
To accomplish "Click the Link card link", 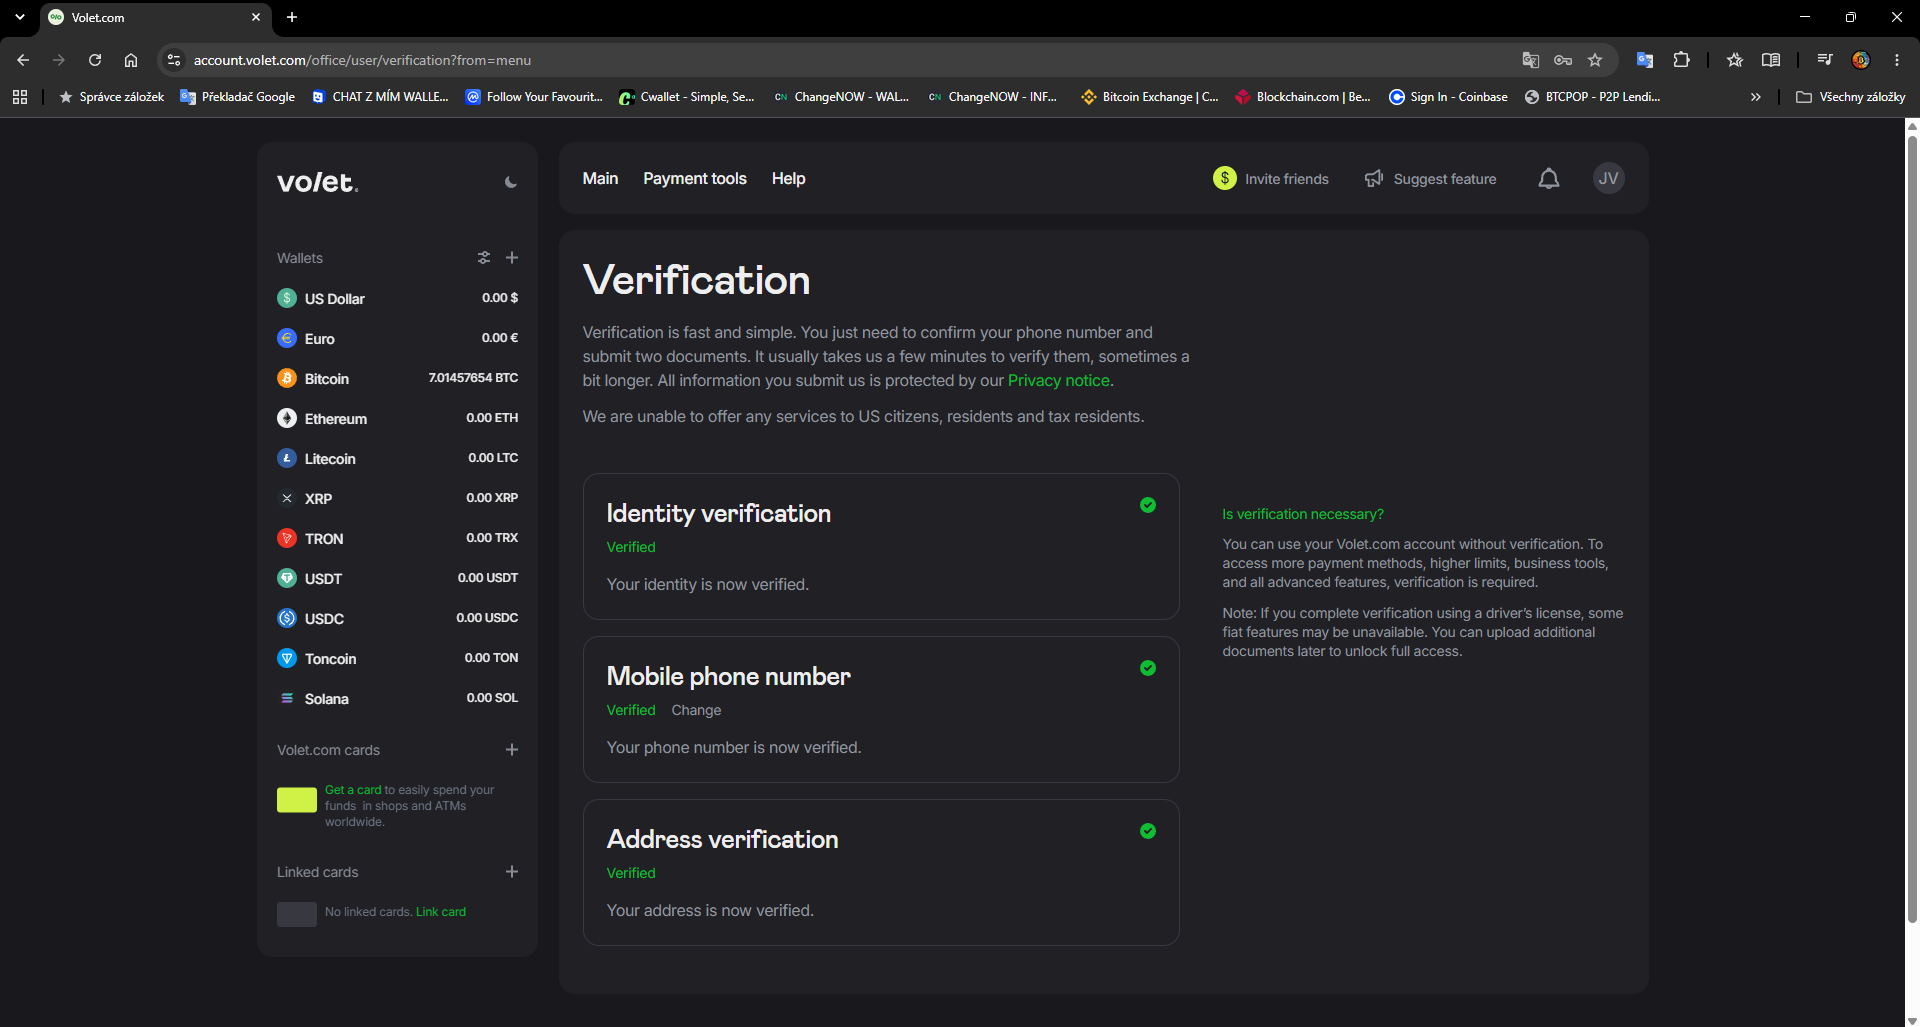I will (441, 912).
